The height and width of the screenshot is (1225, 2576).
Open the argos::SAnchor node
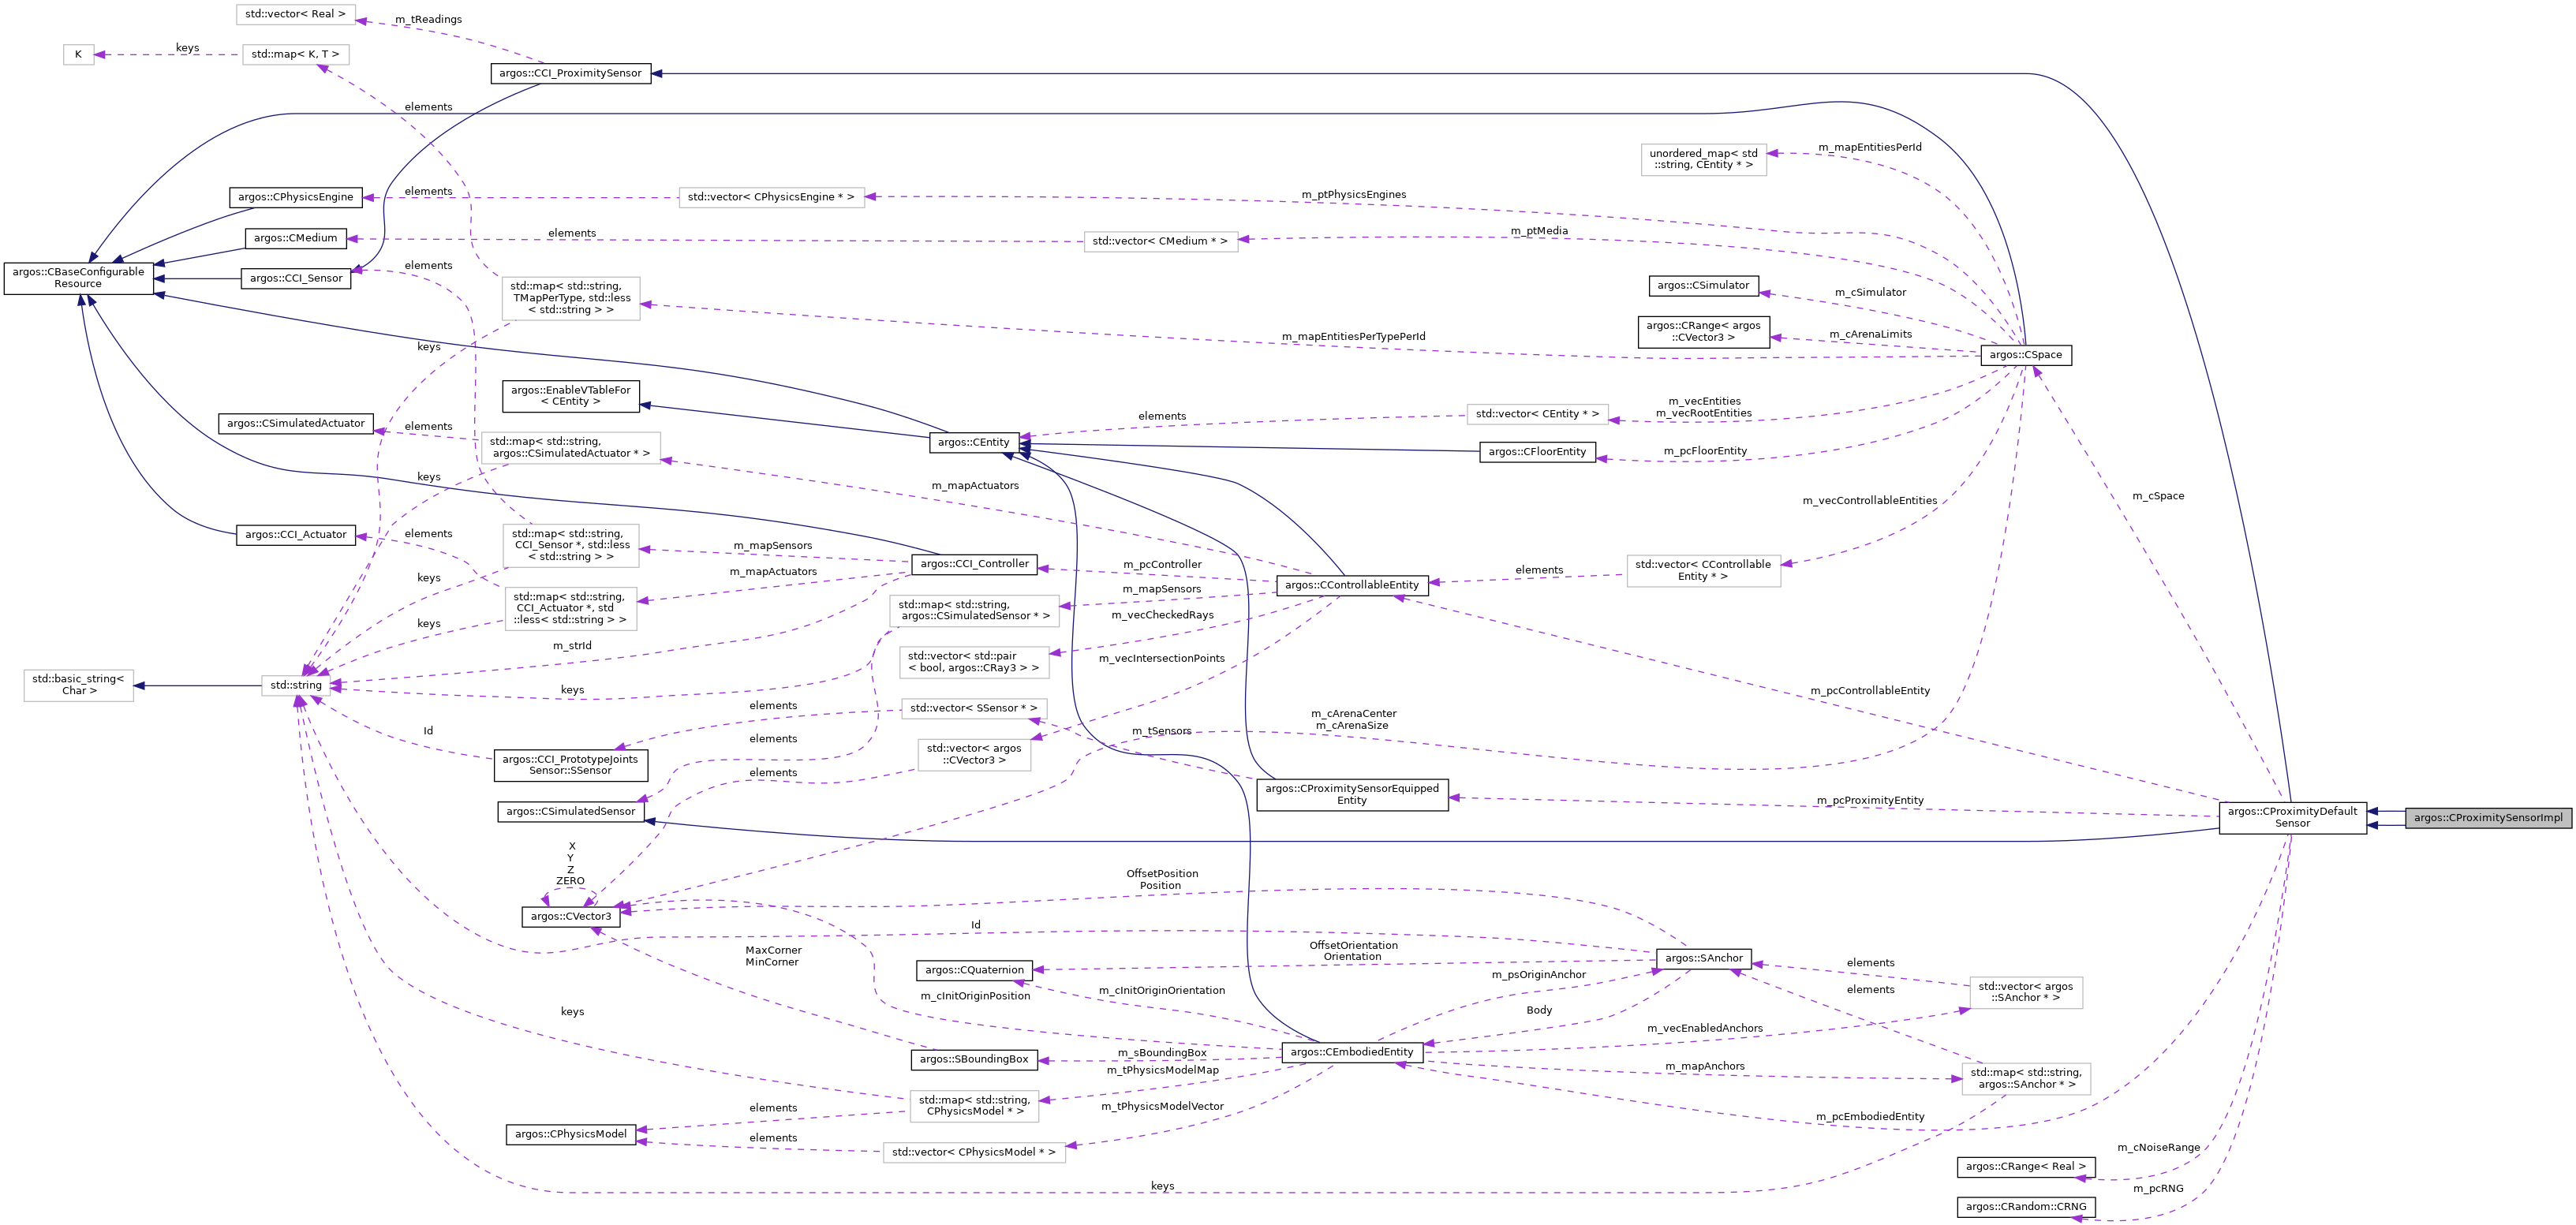[x=1703, y=959]
